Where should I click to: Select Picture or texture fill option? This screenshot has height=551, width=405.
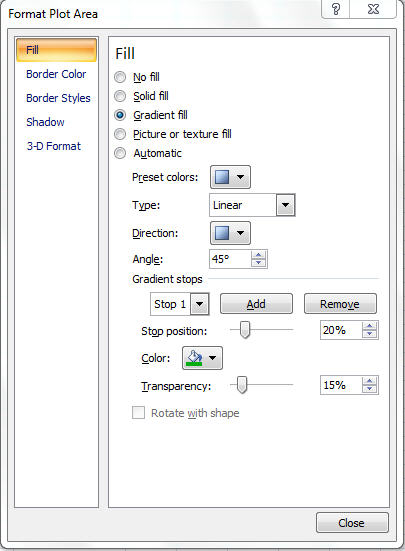(120, 134)
